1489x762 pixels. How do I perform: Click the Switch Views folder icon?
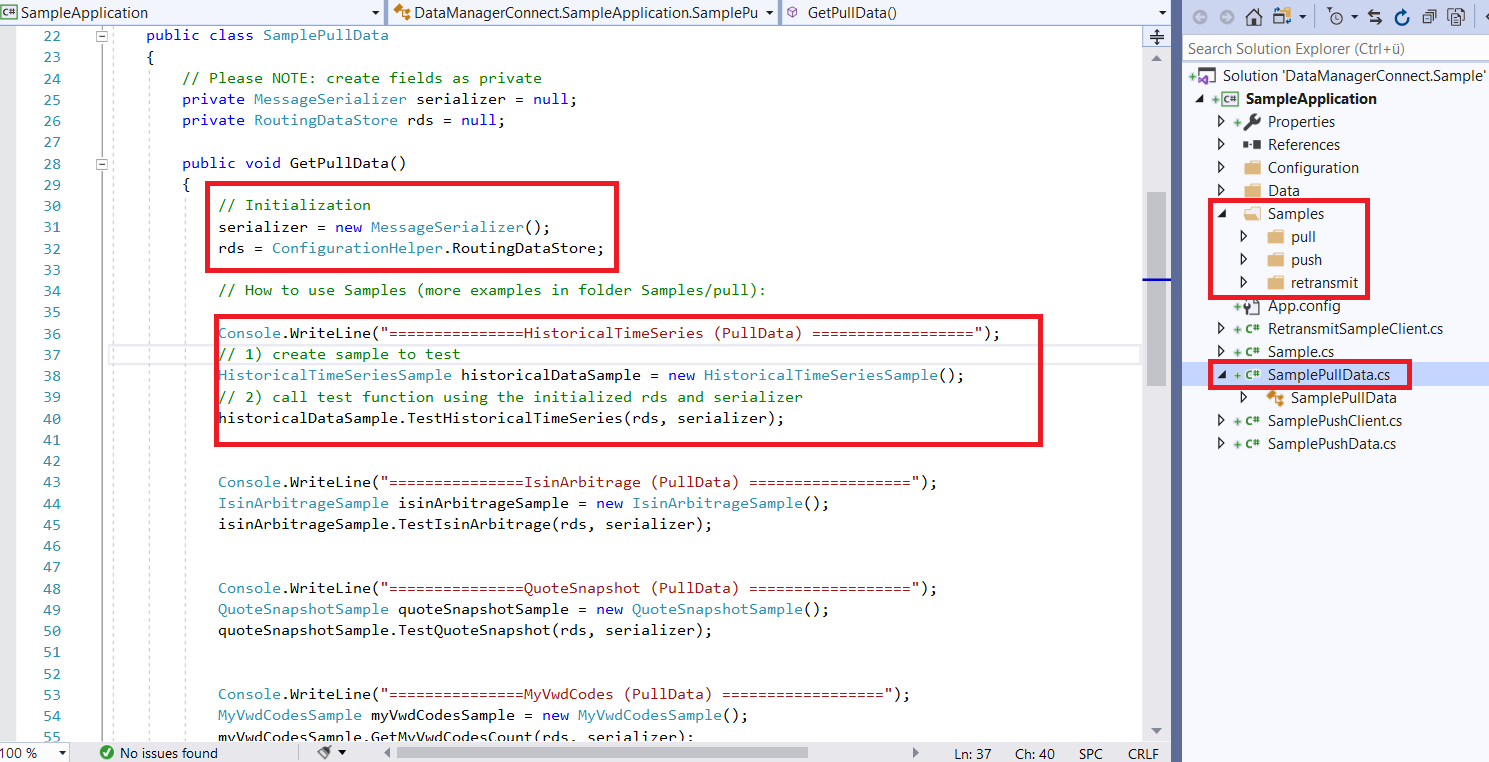(x=1282, y=17)
